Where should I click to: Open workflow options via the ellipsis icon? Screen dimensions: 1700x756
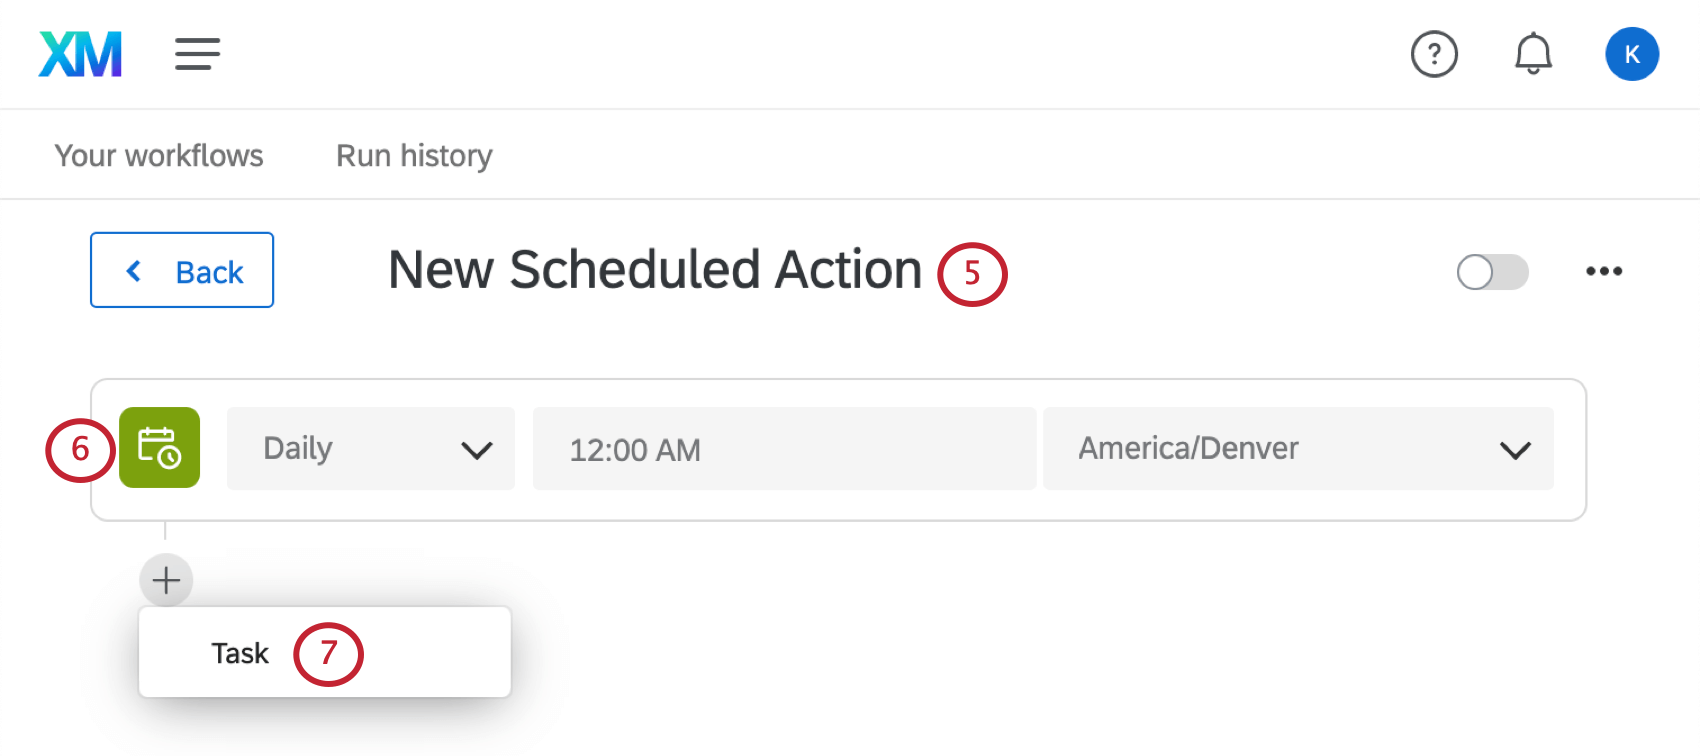pyautogui.click(x=1605, y=270)
